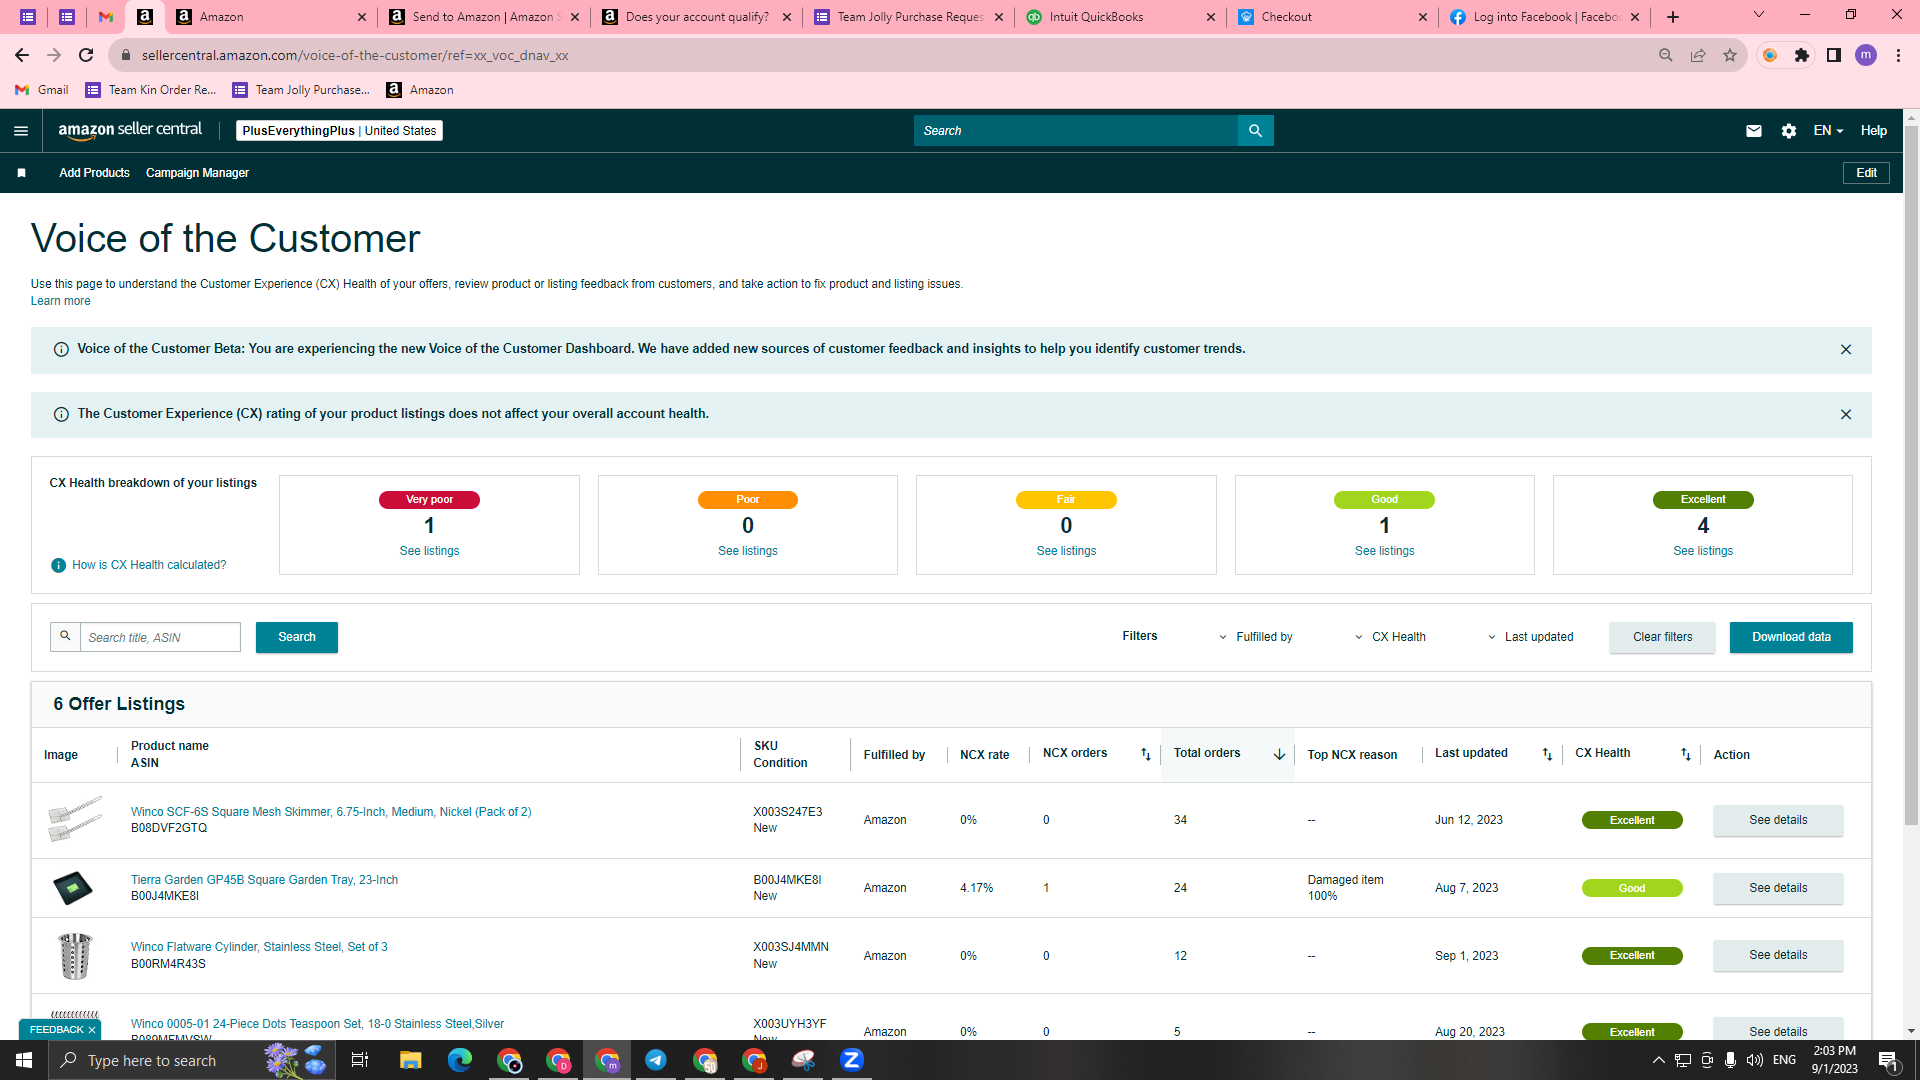The image size is (1920, 1080).
Task: Open Winco SCF-6S Square Mesh Skimmer product link
Action: tap(331, 812)
